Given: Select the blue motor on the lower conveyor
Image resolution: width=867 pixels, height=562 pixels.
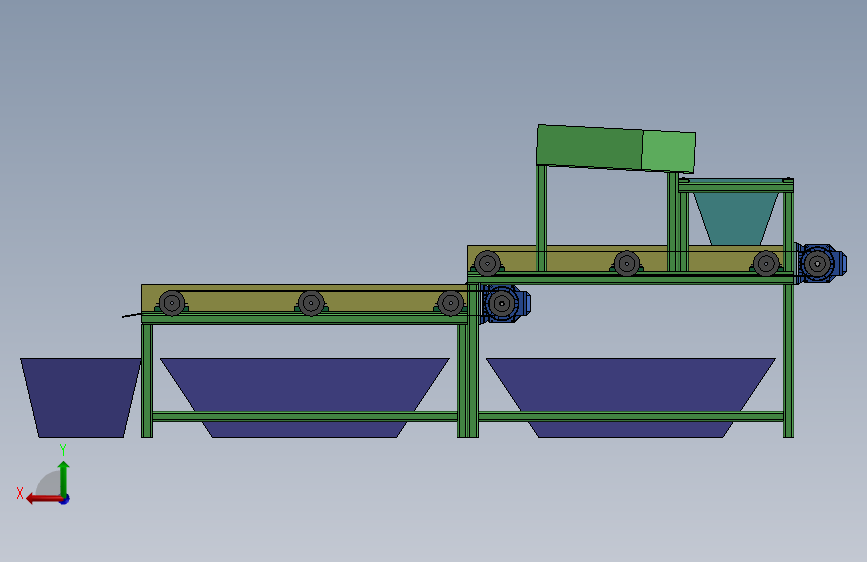Looking at the screenshot, I should click(504, 303).
